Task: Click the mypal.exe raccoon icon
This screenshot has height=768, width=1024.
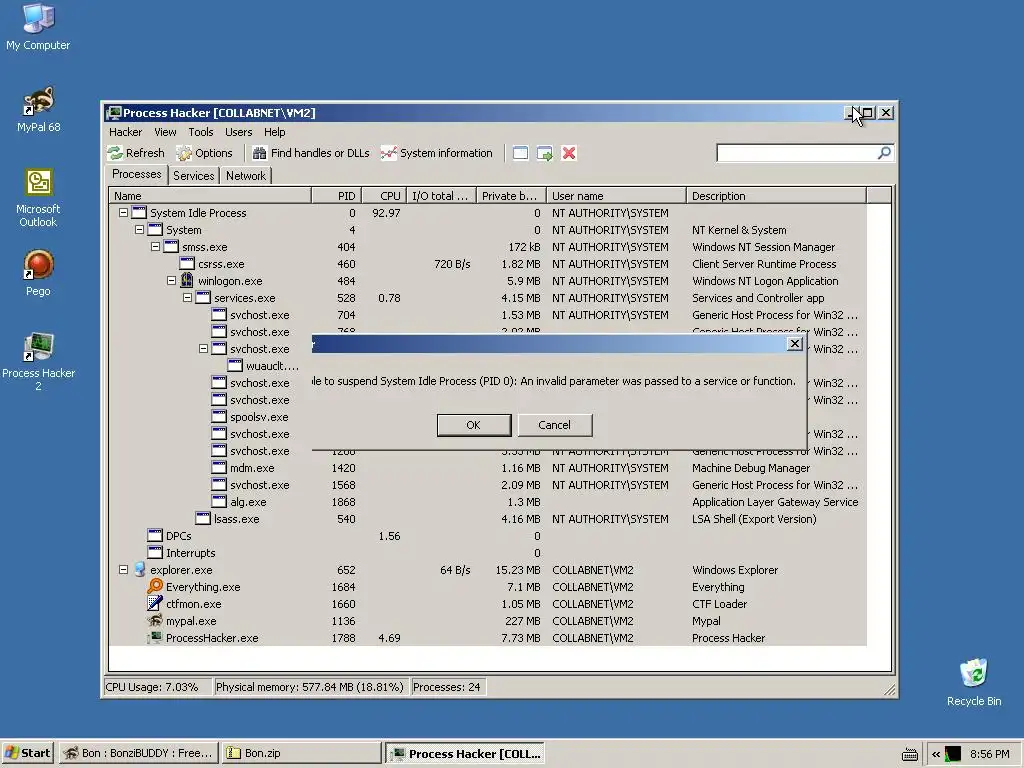Action: (155, 620)
